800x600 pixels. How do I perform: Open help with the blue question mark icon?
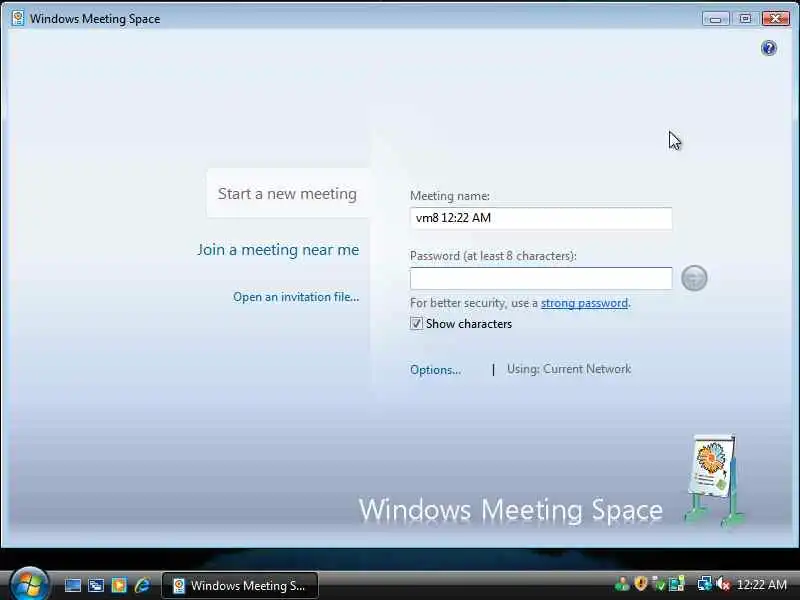pos(768,48)
